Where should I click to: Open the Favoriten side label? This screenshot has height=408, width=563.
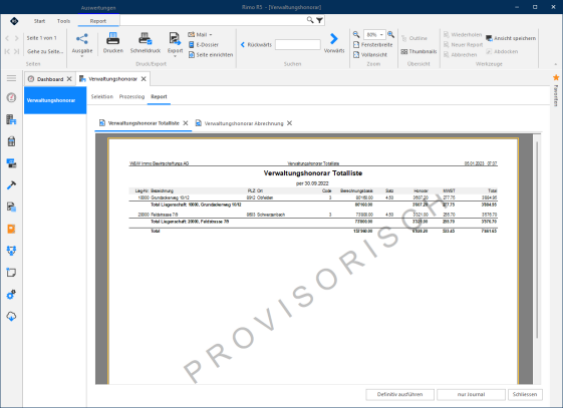[556, 95]
